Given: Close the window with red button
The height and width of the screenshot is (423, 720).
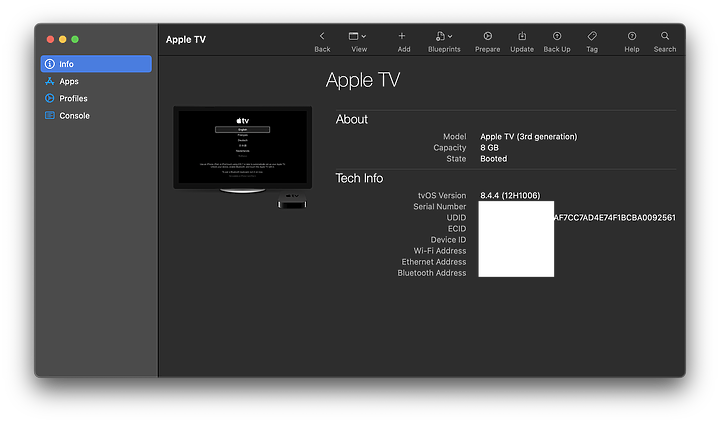Looking at the screenshot, I should pyautogui.click(x=51, y=39).
